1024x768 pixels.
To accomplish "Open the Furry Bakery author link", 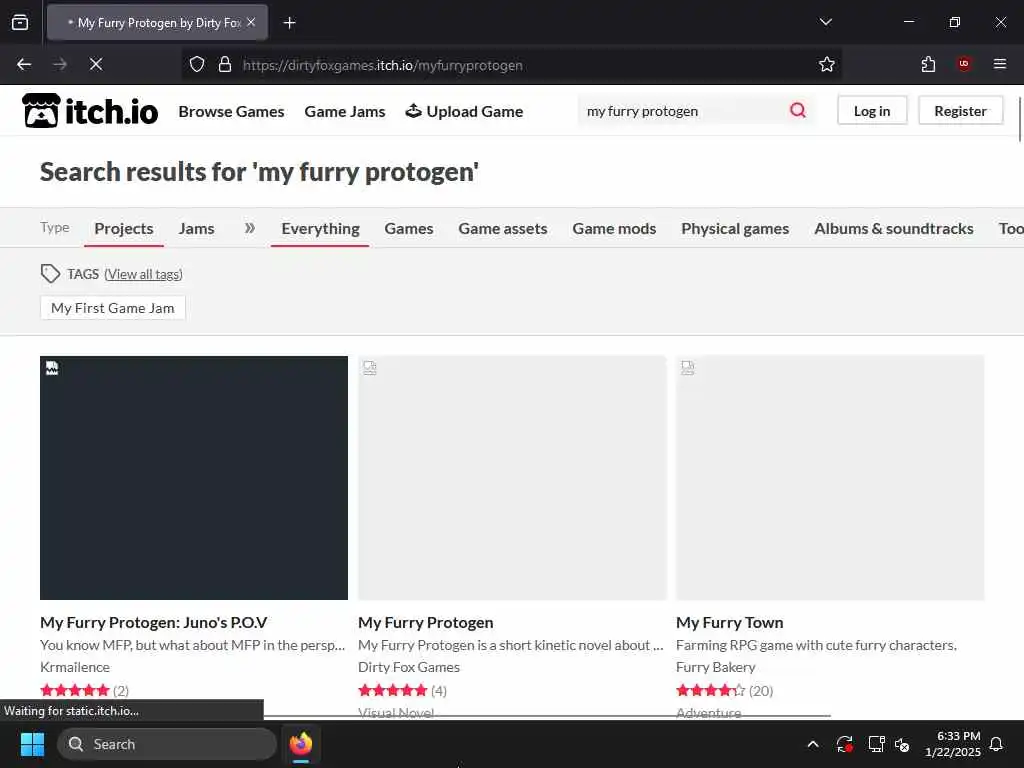I will pyautogui.click(x=715, y=667).
